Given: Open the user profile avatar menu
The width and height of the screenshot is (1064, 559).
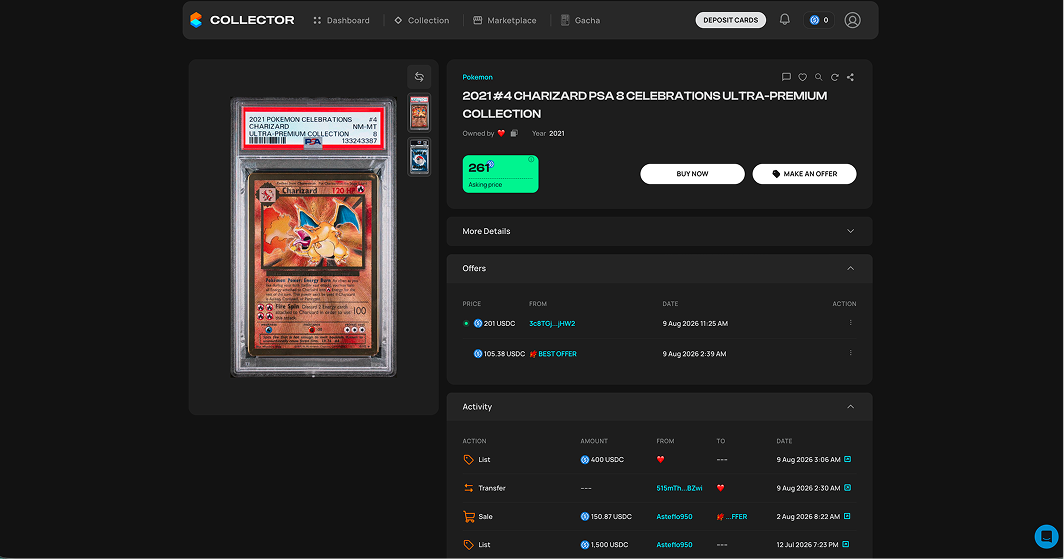Looking at the screenshot, I should pos(852,20).
